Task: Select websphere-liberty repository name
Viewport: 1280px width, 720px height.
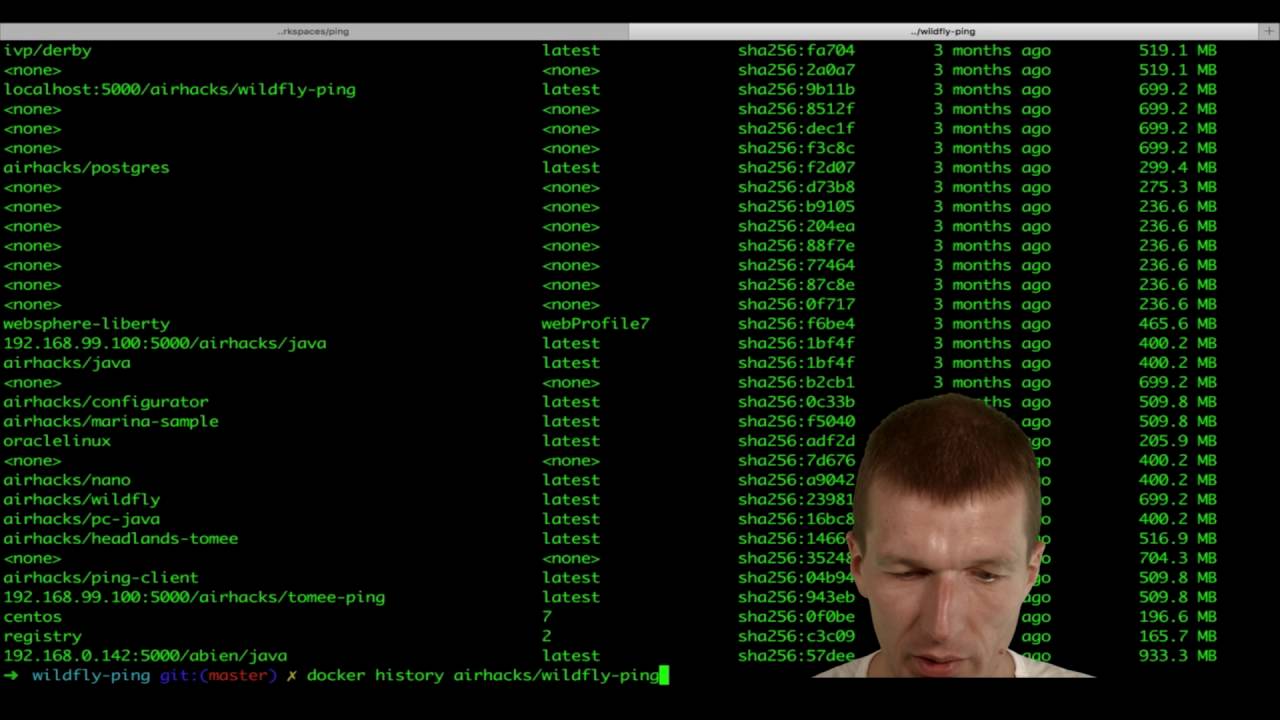Action: tap(86, 323)
